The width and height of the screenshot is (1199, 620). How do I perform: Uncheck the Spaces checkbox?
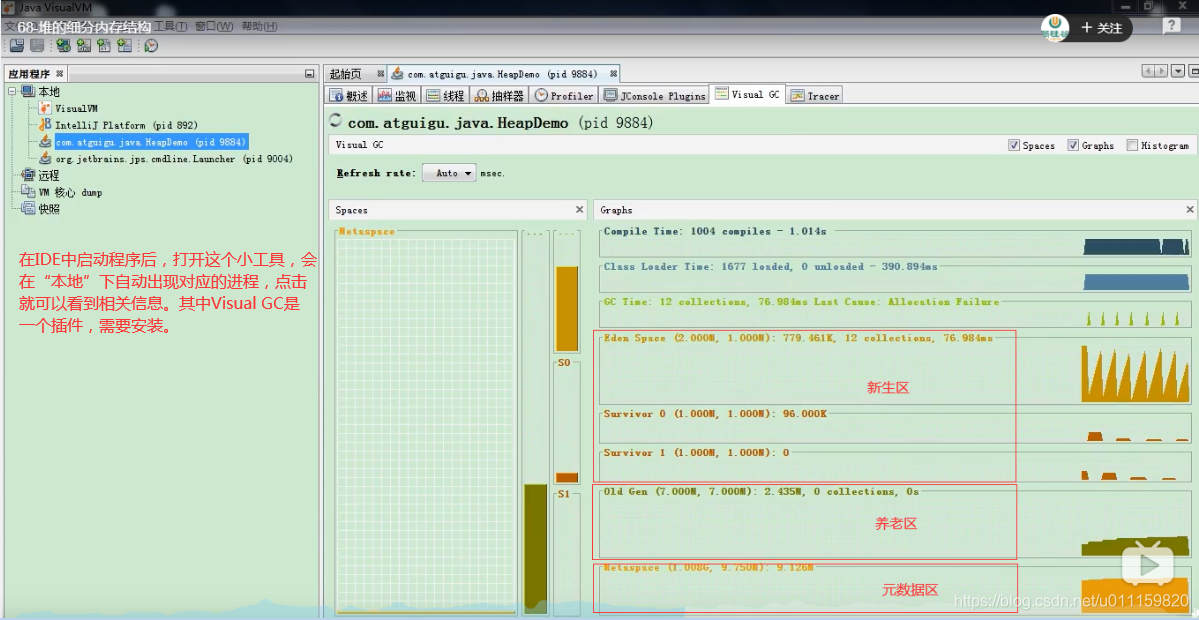point(1014,145)
